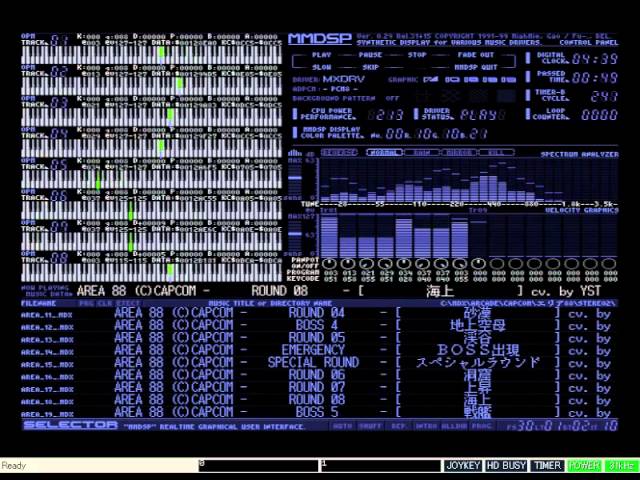Toggle ALLDIR mode in the selector bar

click(455, 426)
